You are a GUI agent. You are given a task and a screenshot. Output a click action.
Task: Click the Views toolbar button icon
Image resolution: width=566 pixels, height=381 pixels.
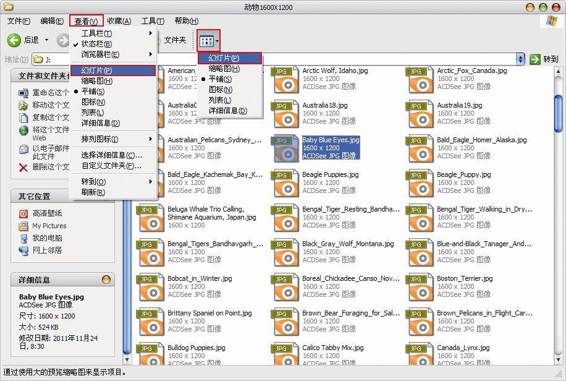pyautogui.click(x=206, y=41)
